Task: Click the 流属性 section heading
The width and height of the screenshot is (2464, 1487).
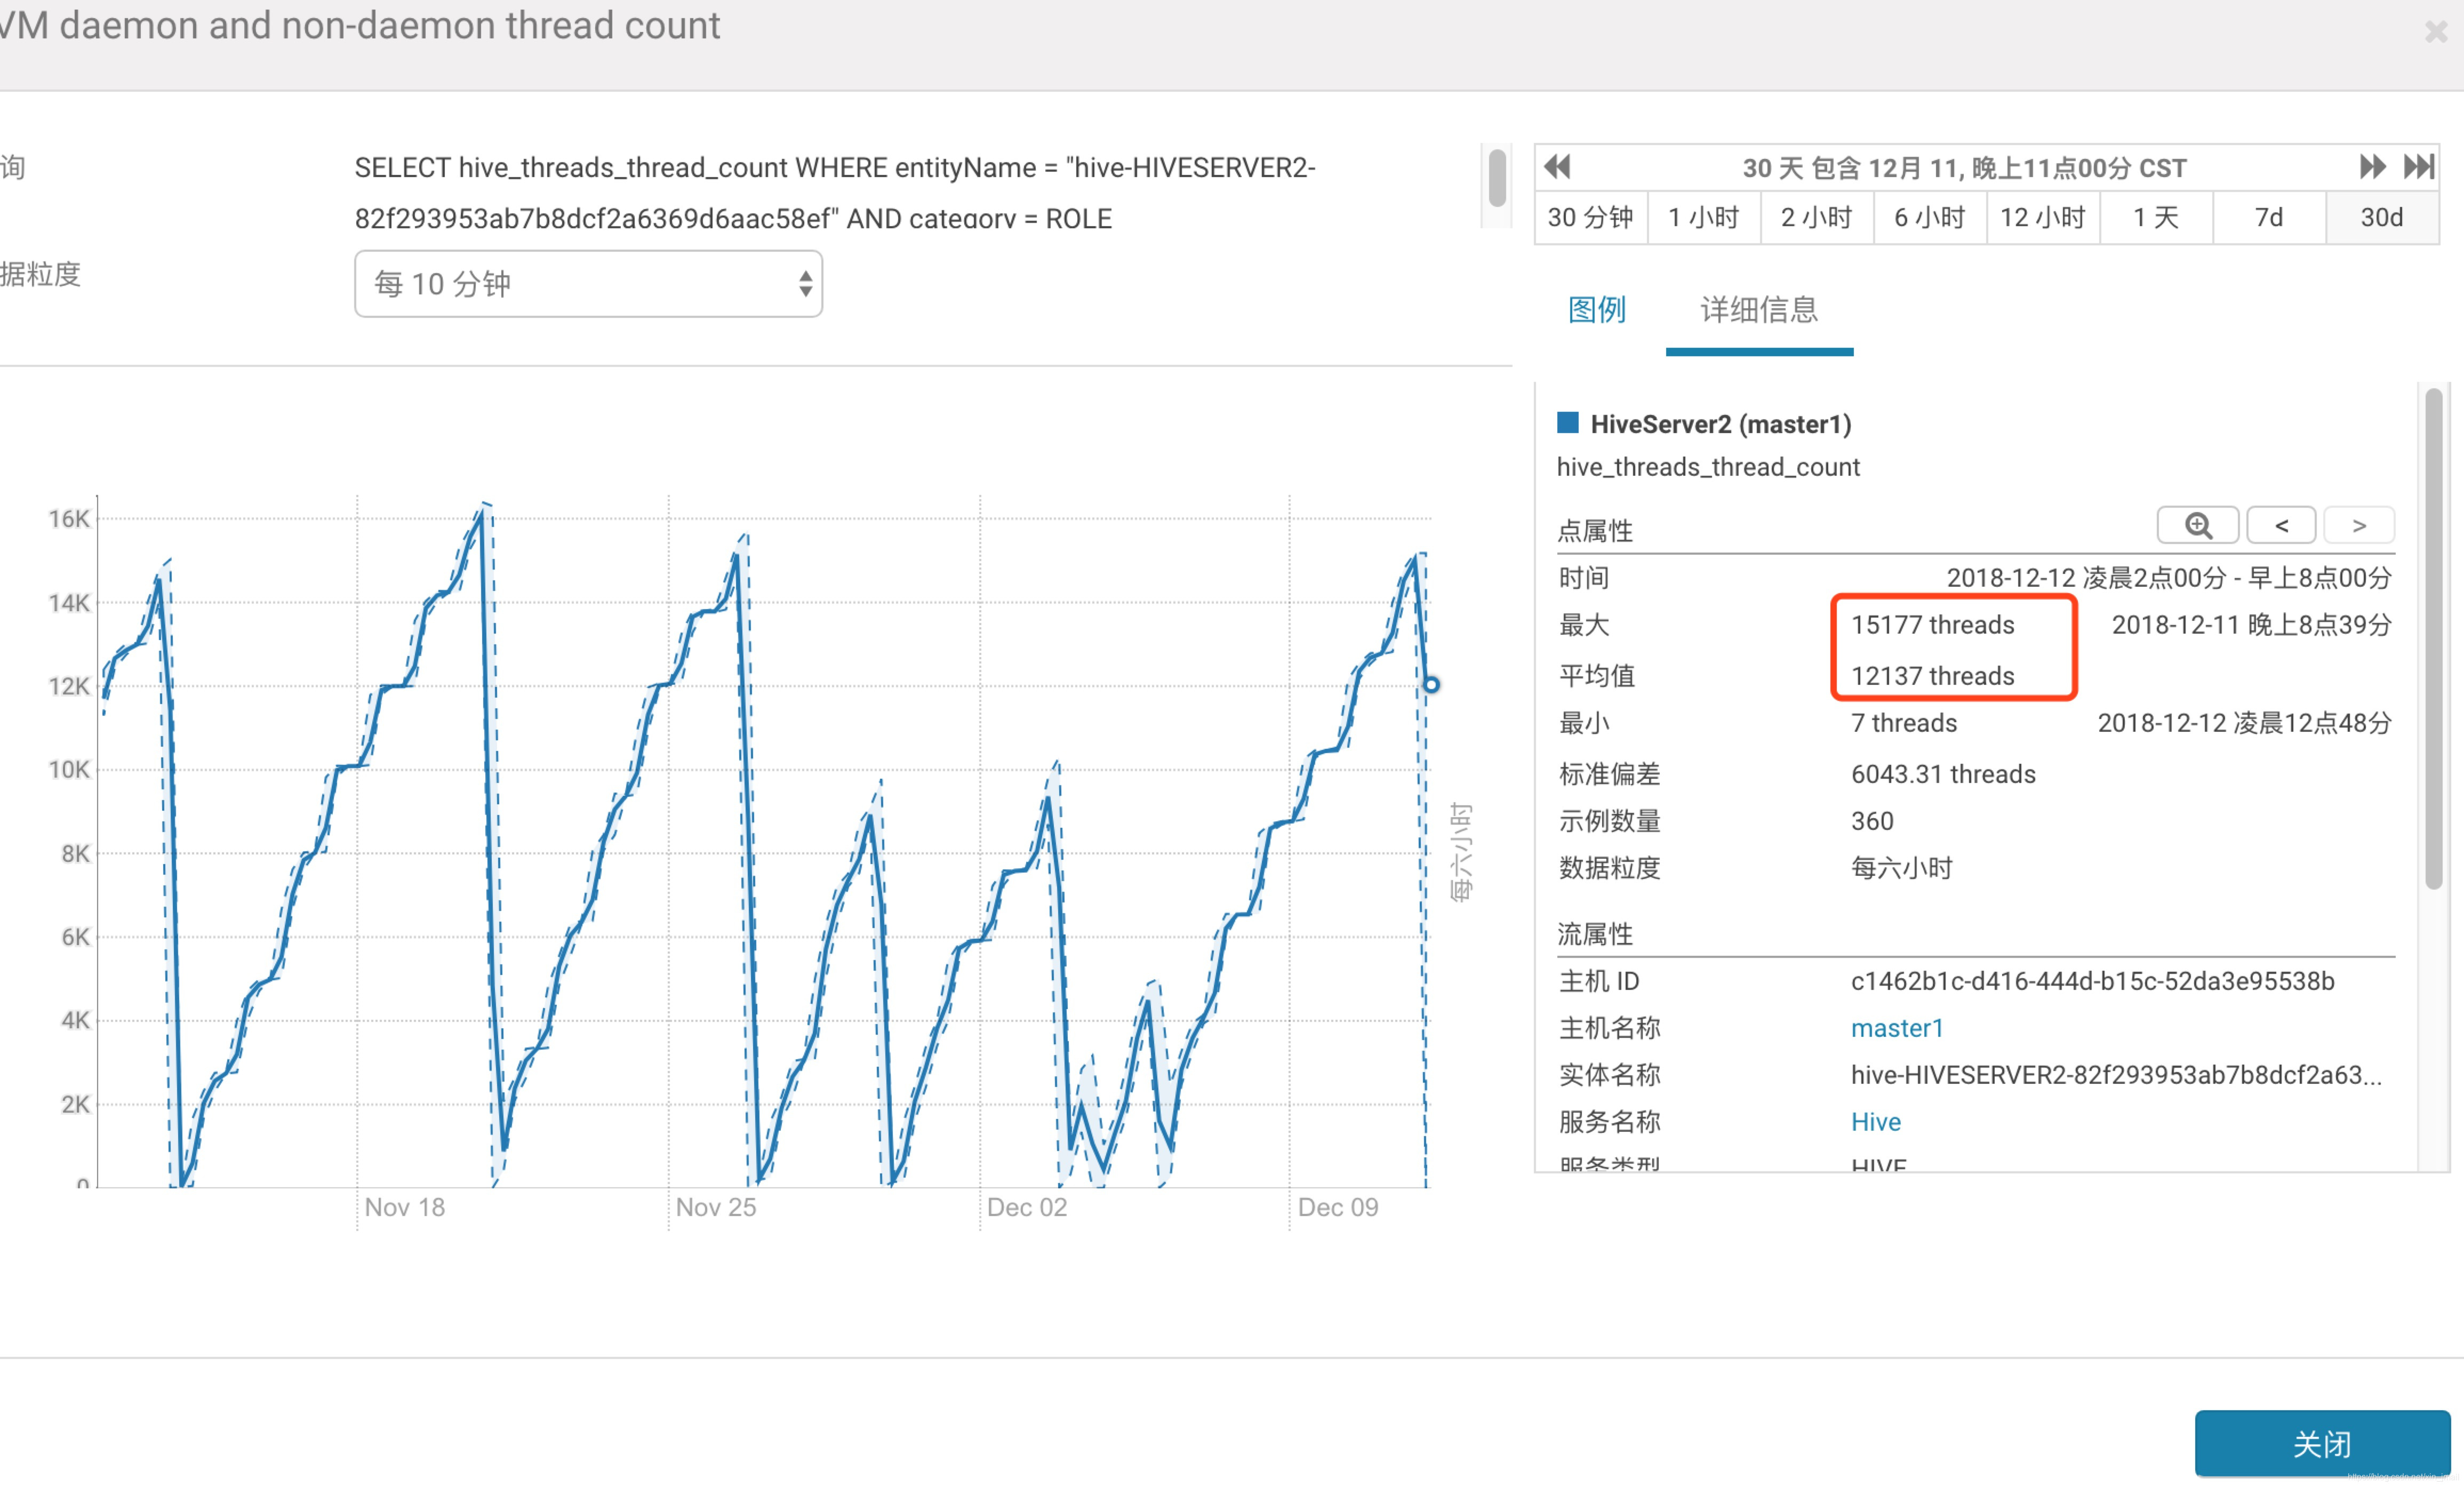Action: (x=1595, y=934)
